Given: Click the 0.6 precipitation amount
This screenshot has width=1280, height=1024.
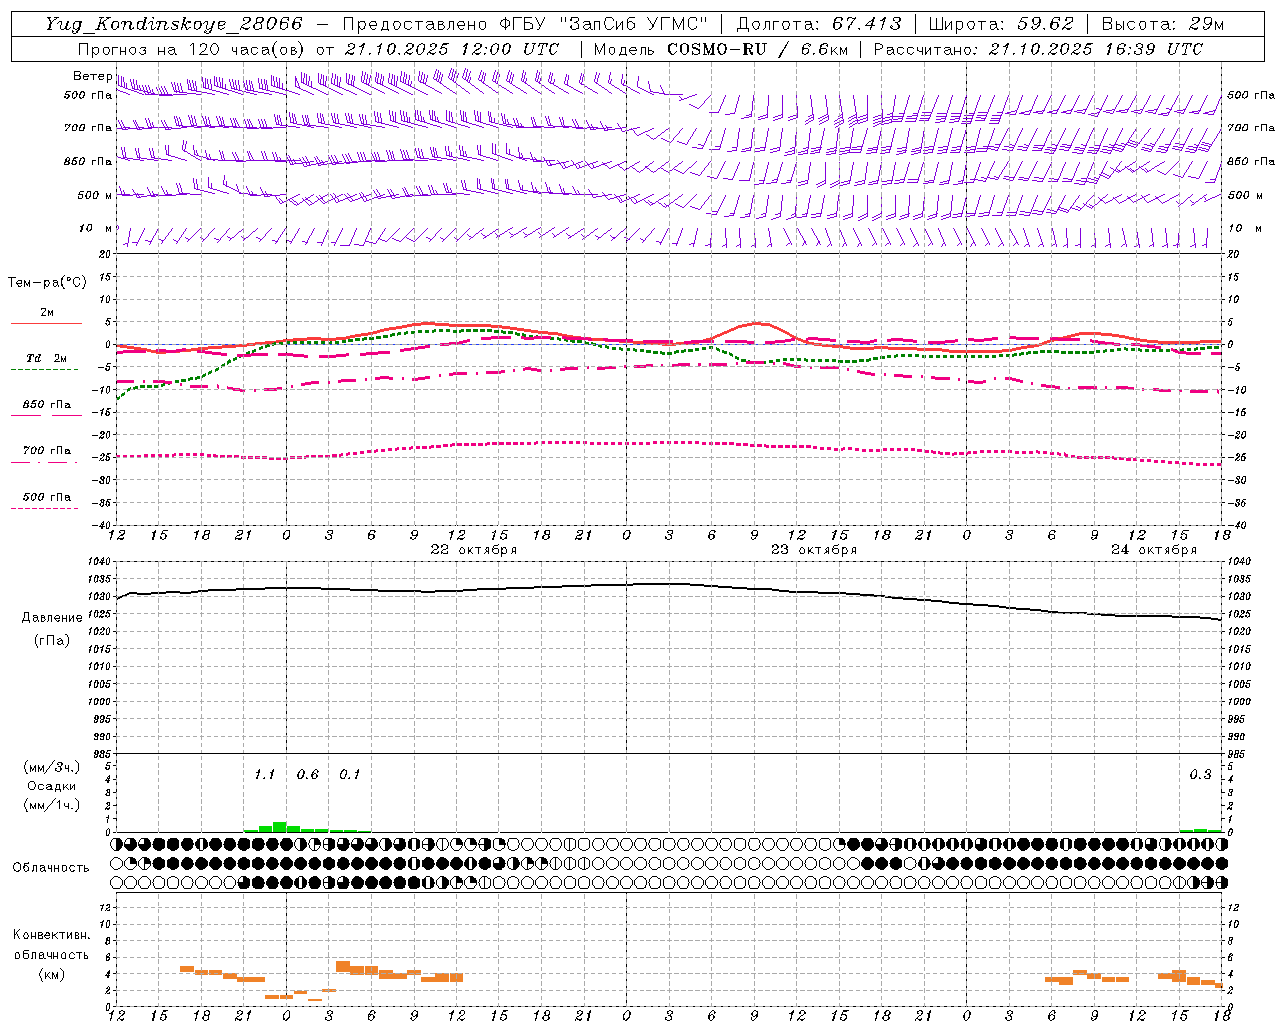Looking at the screenshot, I should 307,775.
